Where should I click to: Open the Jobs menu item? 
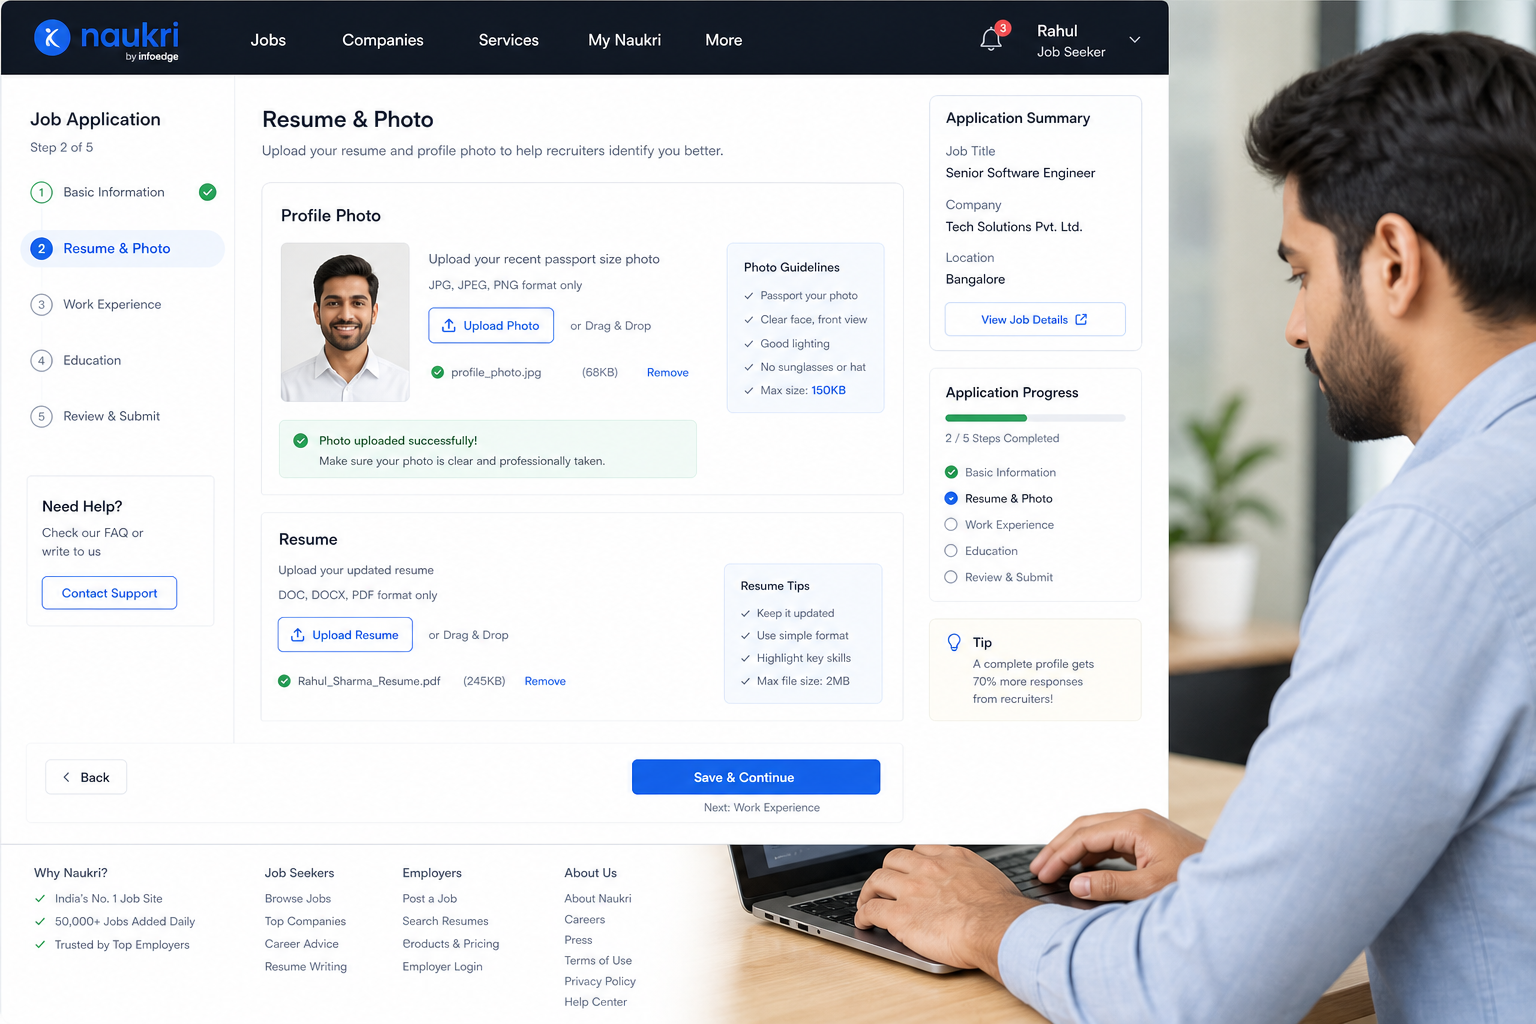coord(268,40)
